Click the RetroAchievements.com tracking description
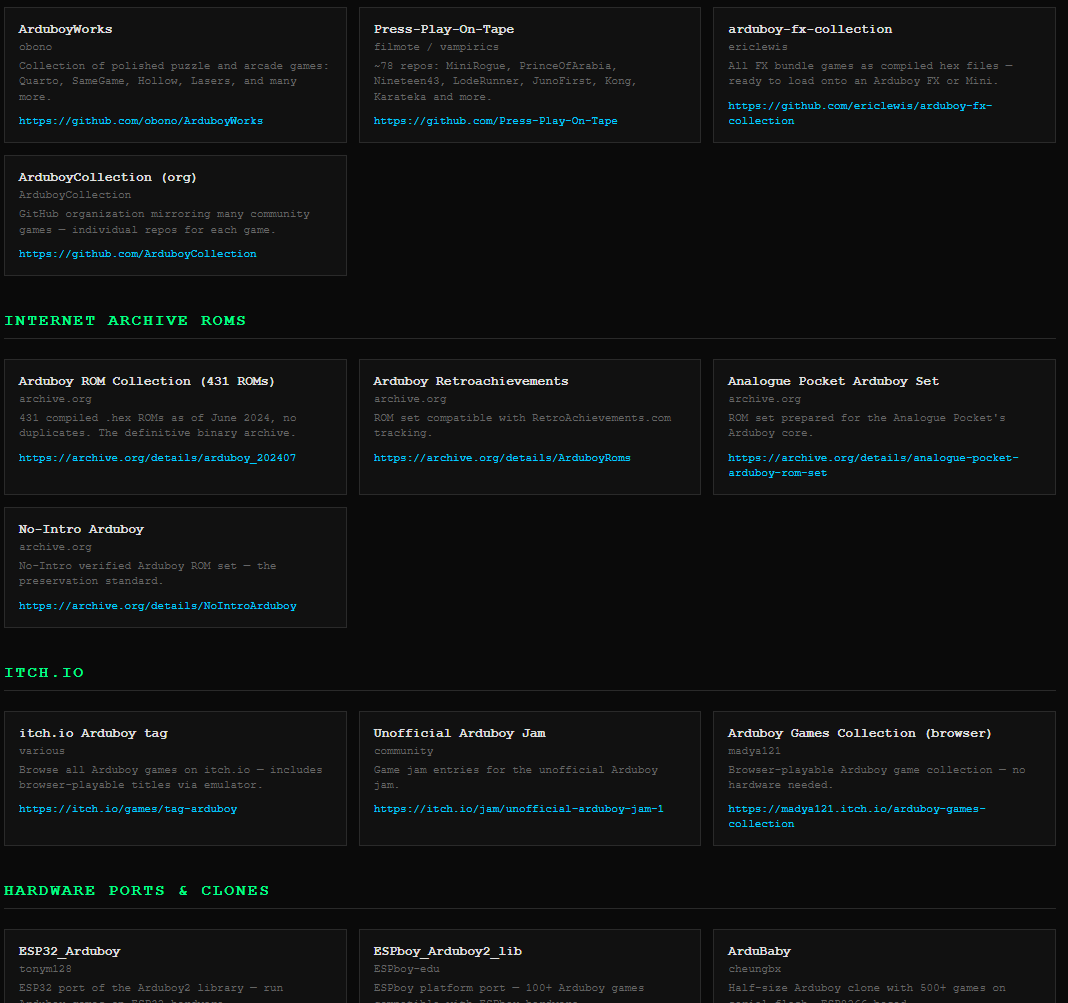The width and height of the screenshot is (1068, 1003). click(522, 426)
